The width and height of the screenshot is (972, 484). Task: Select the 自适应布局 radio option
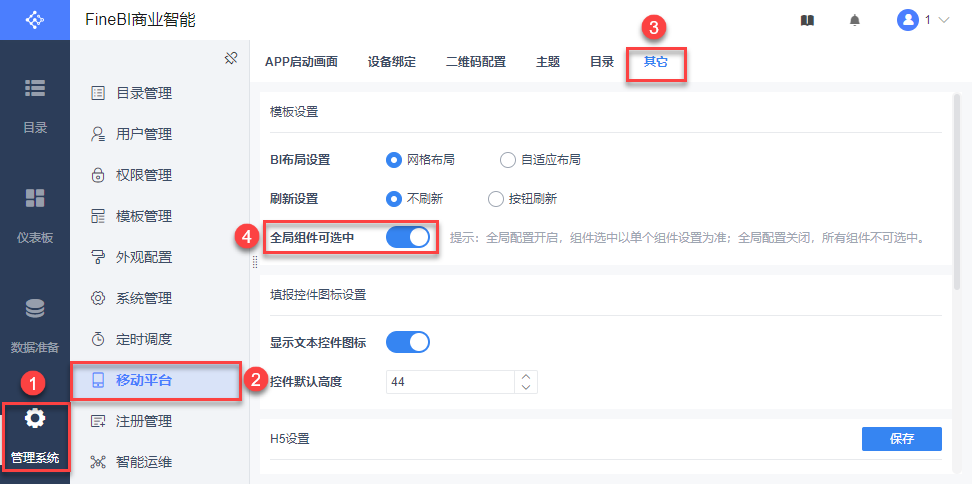(508, 160)
